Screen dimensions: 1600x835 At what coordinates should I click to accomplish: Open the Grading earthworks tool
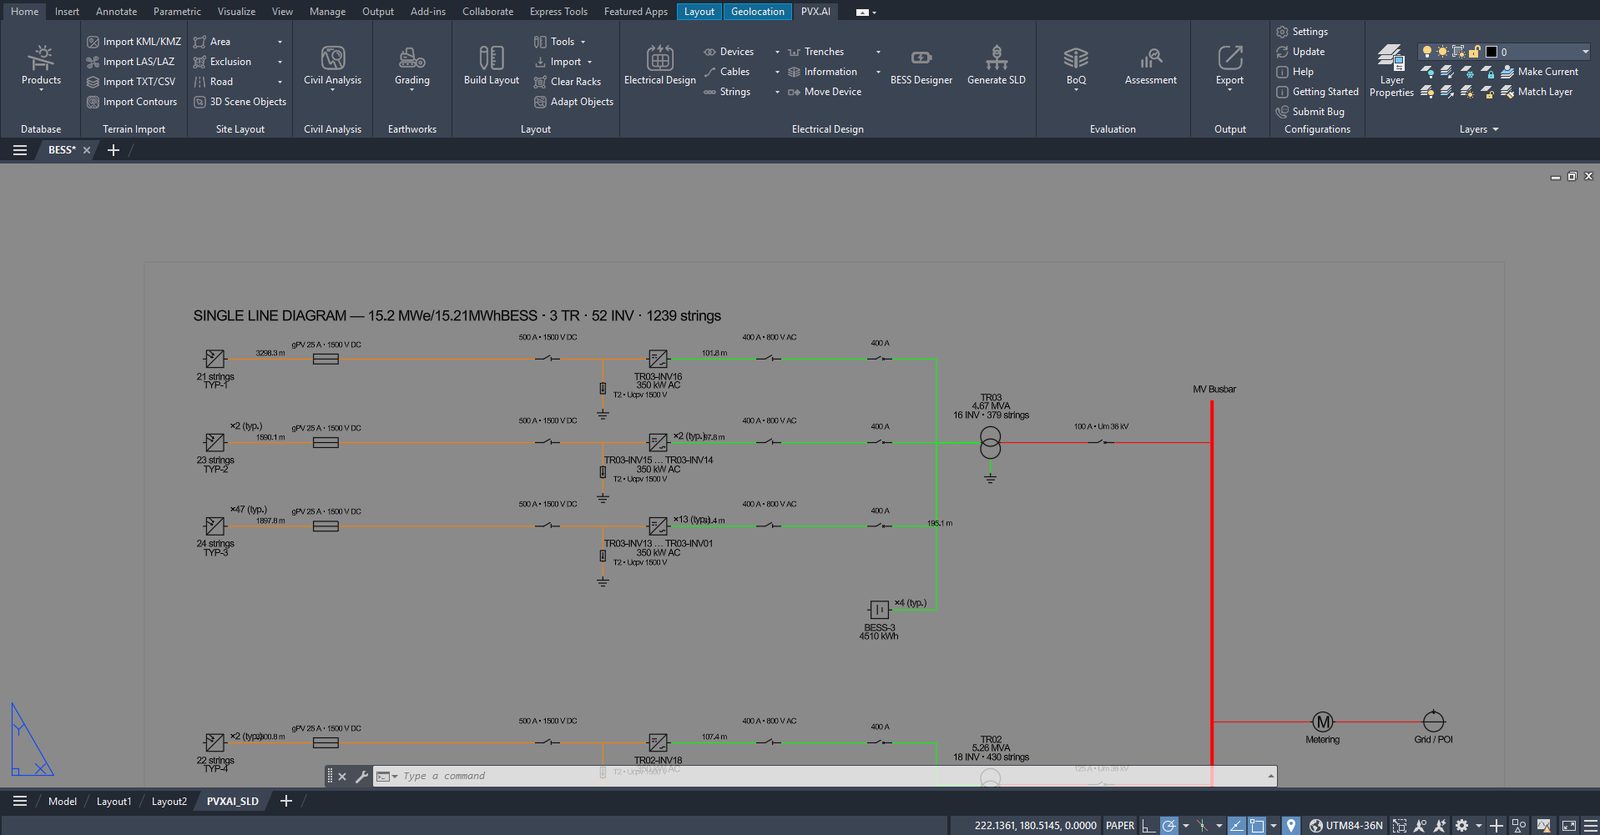(x=412, y=66)
